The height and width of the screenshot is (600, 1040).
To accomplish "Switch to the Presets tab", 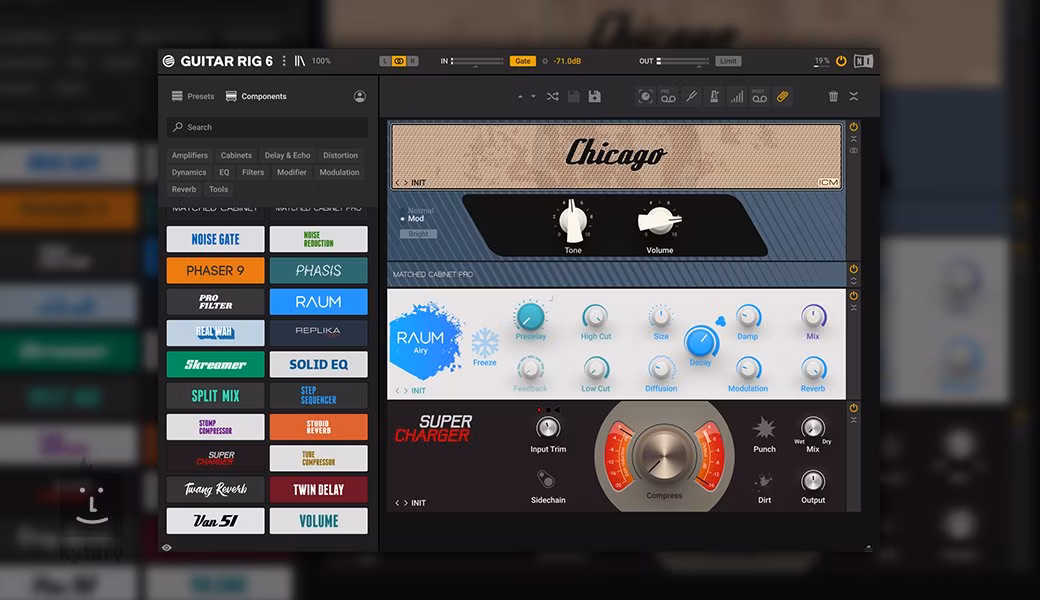I will pyautogui.click(x=193, y=96).
